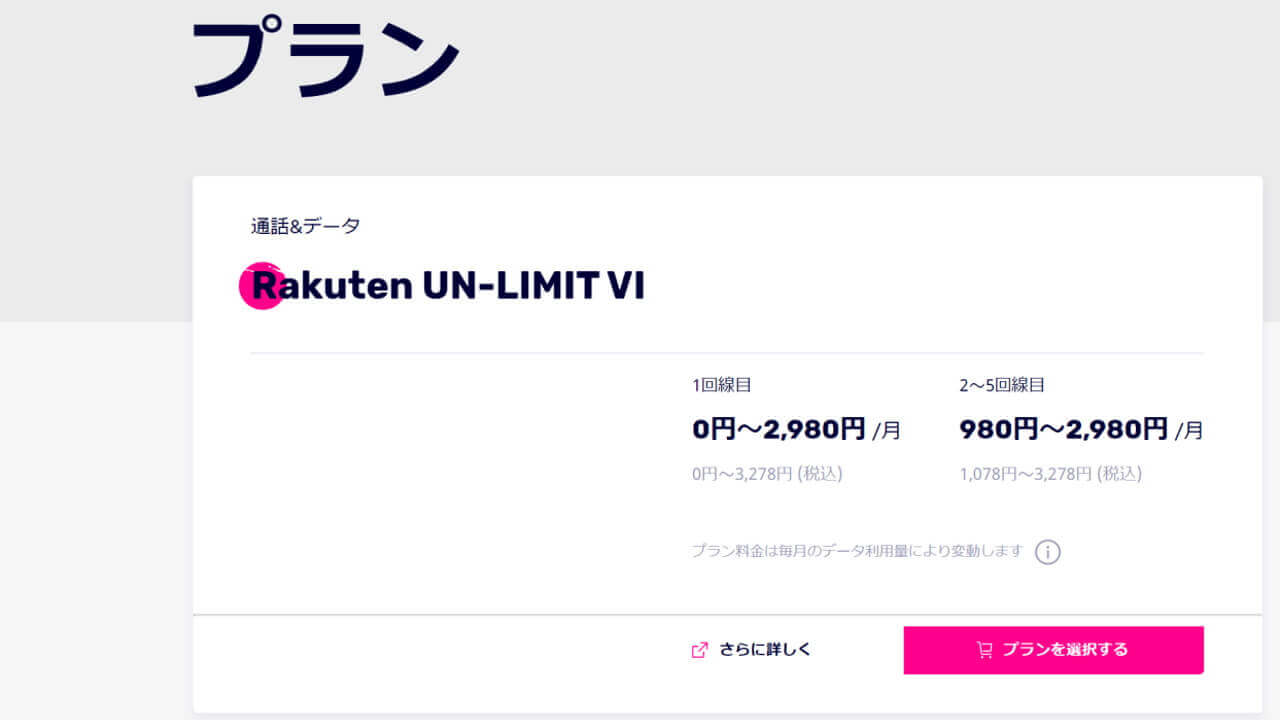The height and width of the screenshot is (720, 1280).
Task: Open the さらに詳しく details link
Action: click(765, 650)
